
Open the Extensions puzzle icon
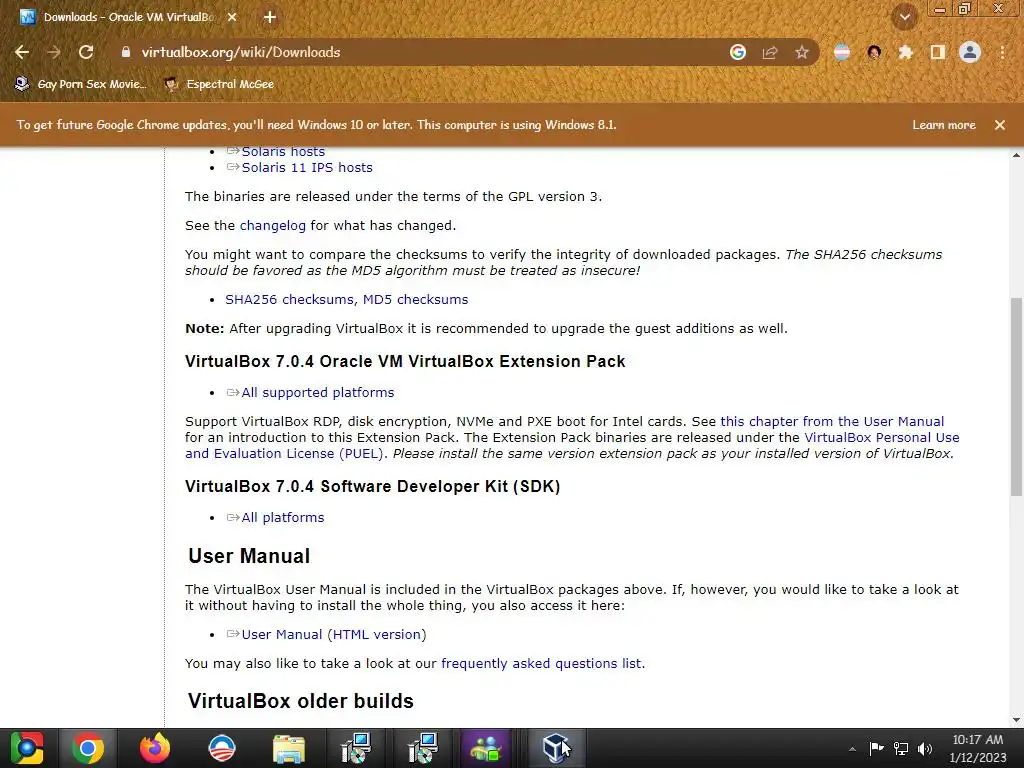[x=905, y=52]
